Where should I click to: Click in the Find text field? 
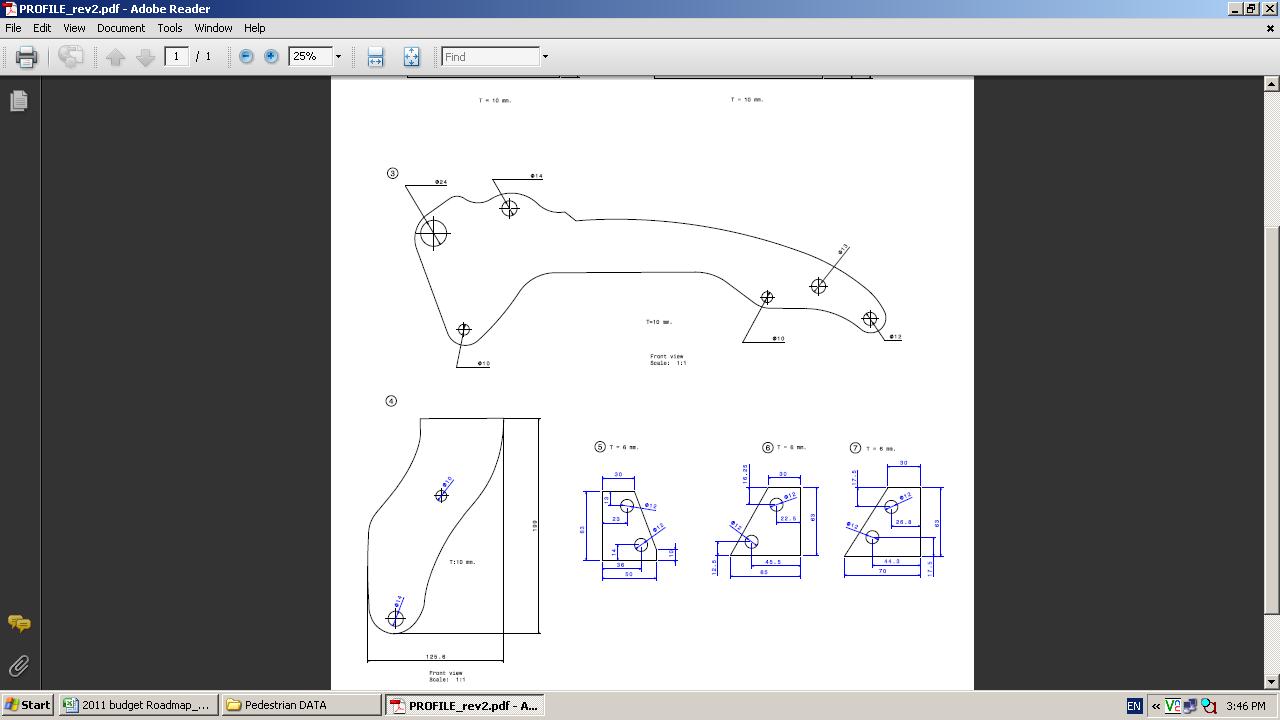pyautogui.click(x=490, y=57)
